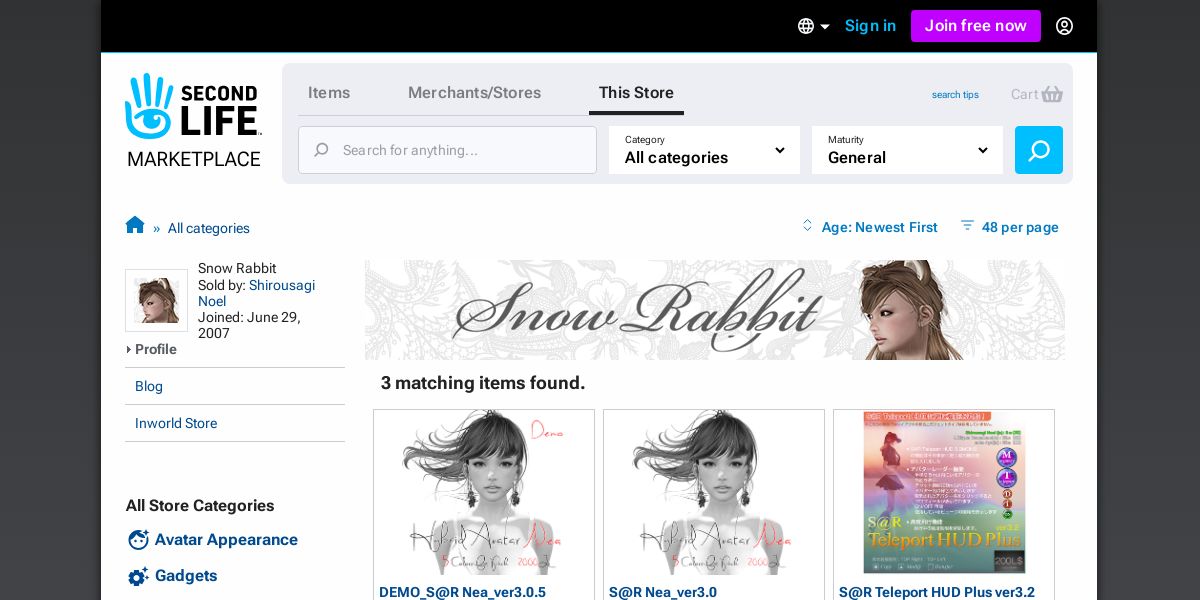Image resolution: width=1200 pixels, height=600 pixels.
Task: Open the store Blog link
Action: pos(149,386)
